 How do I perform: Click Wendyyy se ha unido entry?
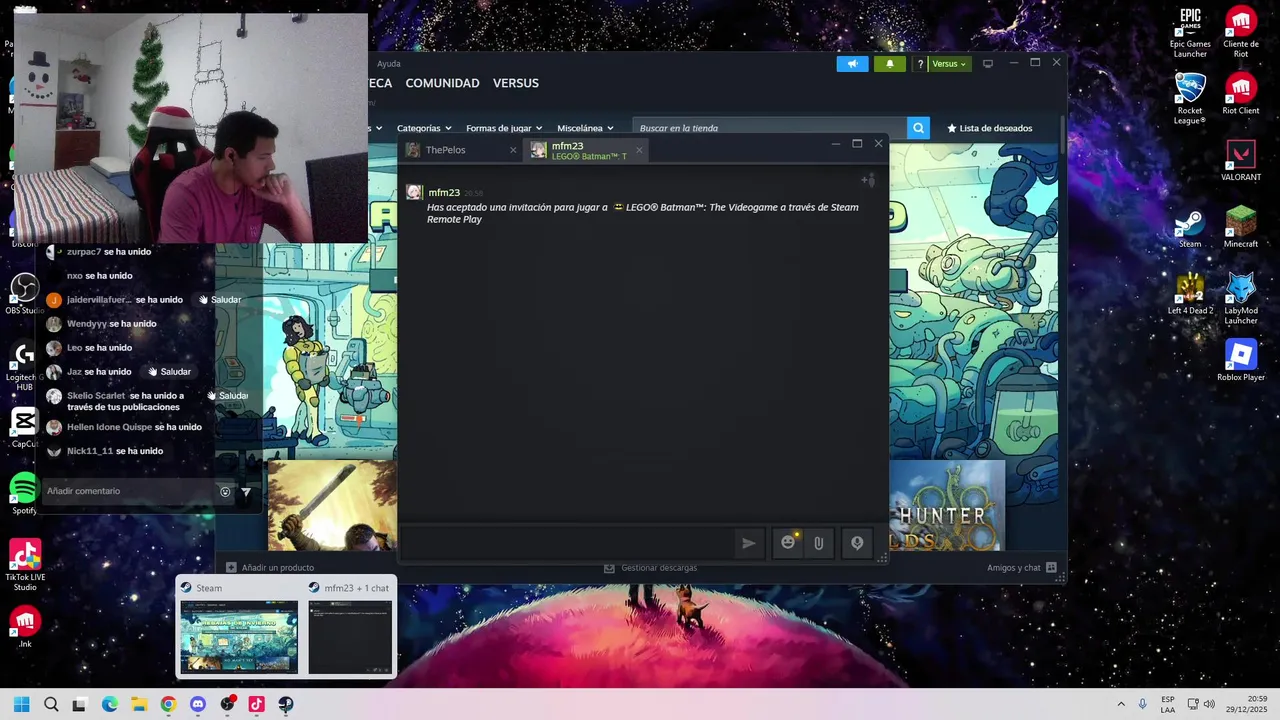click(101, 324)
